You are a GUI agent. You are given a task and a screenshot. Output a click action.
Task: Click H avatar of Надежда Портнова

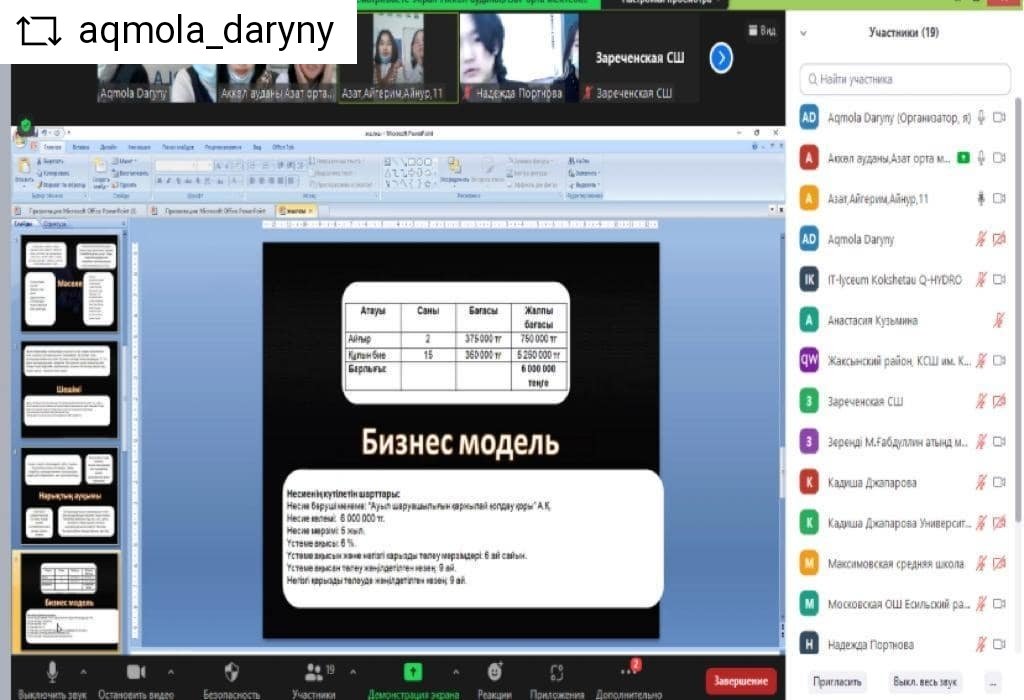tap(809, 644)
